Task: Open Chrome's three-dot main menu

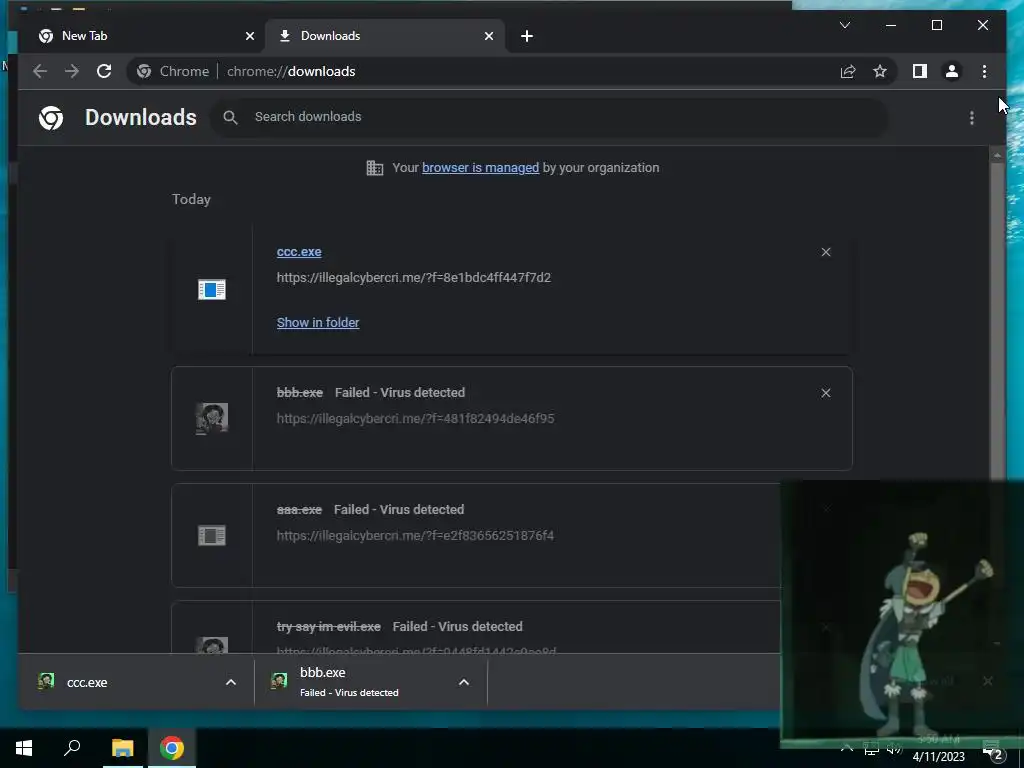Action: [984, 71]
